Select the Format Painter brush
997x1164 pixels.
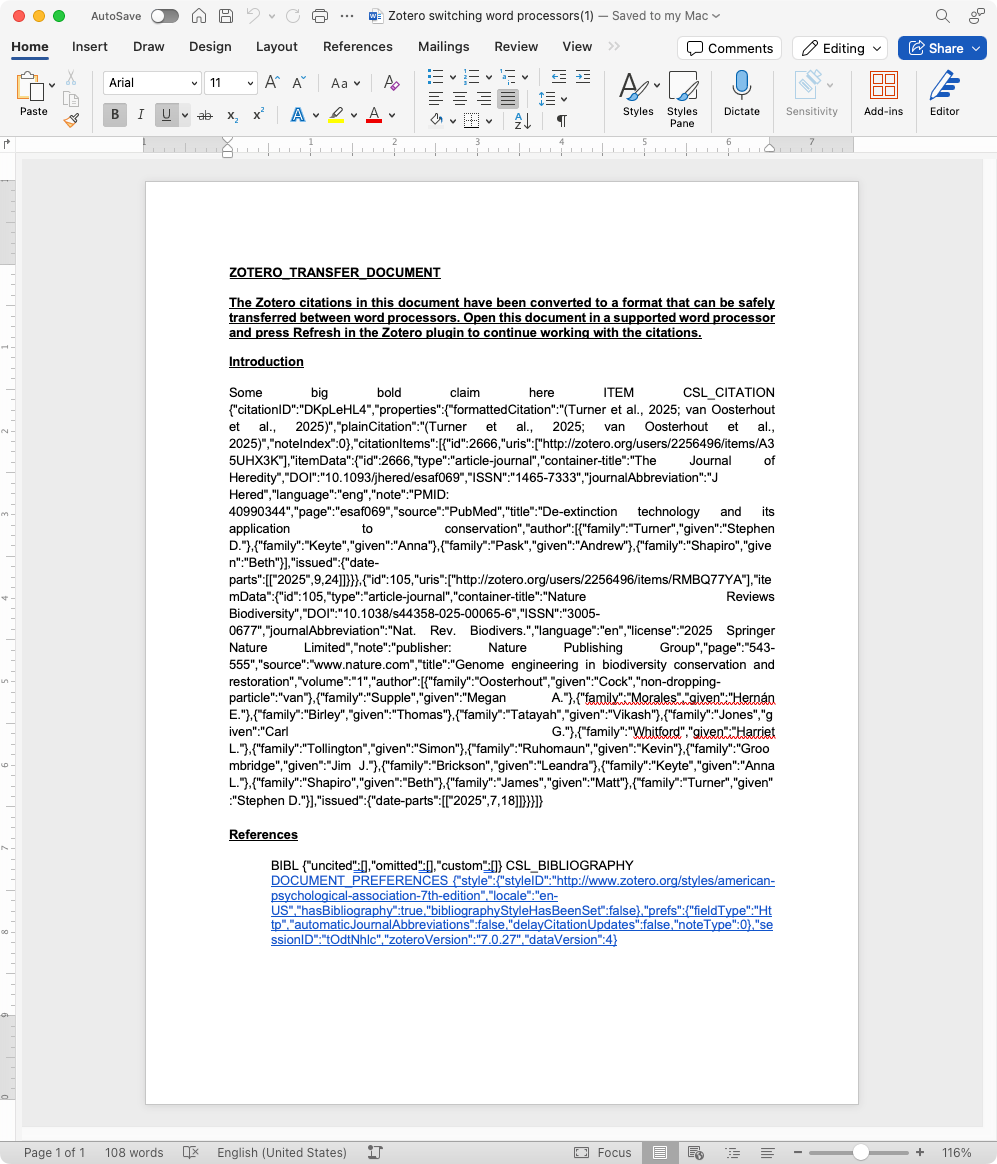(x=71, y=120)
